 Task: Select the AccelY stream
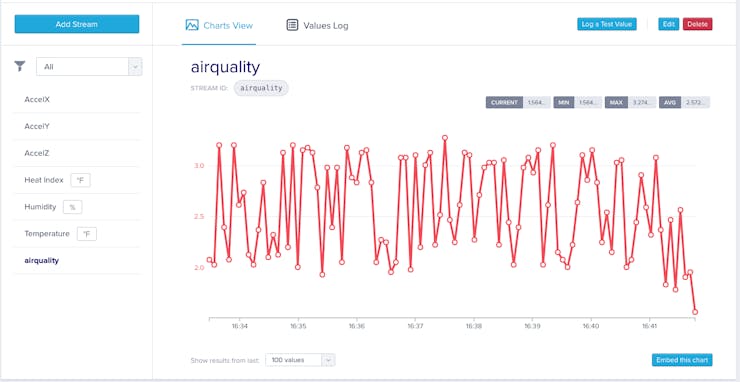coord(76,127)
